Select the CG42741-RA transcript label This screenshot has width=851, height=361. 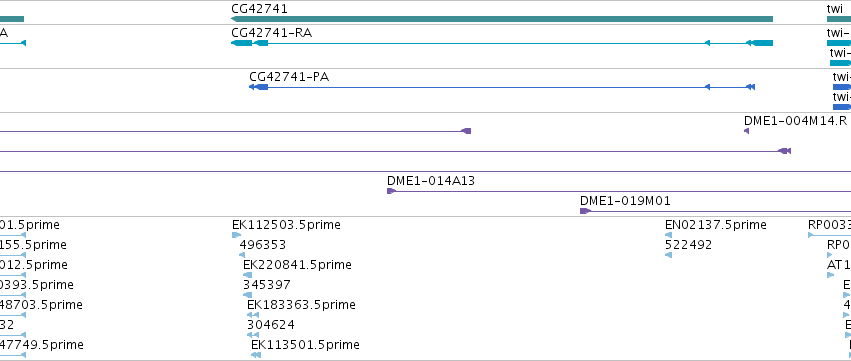[271, 33]
